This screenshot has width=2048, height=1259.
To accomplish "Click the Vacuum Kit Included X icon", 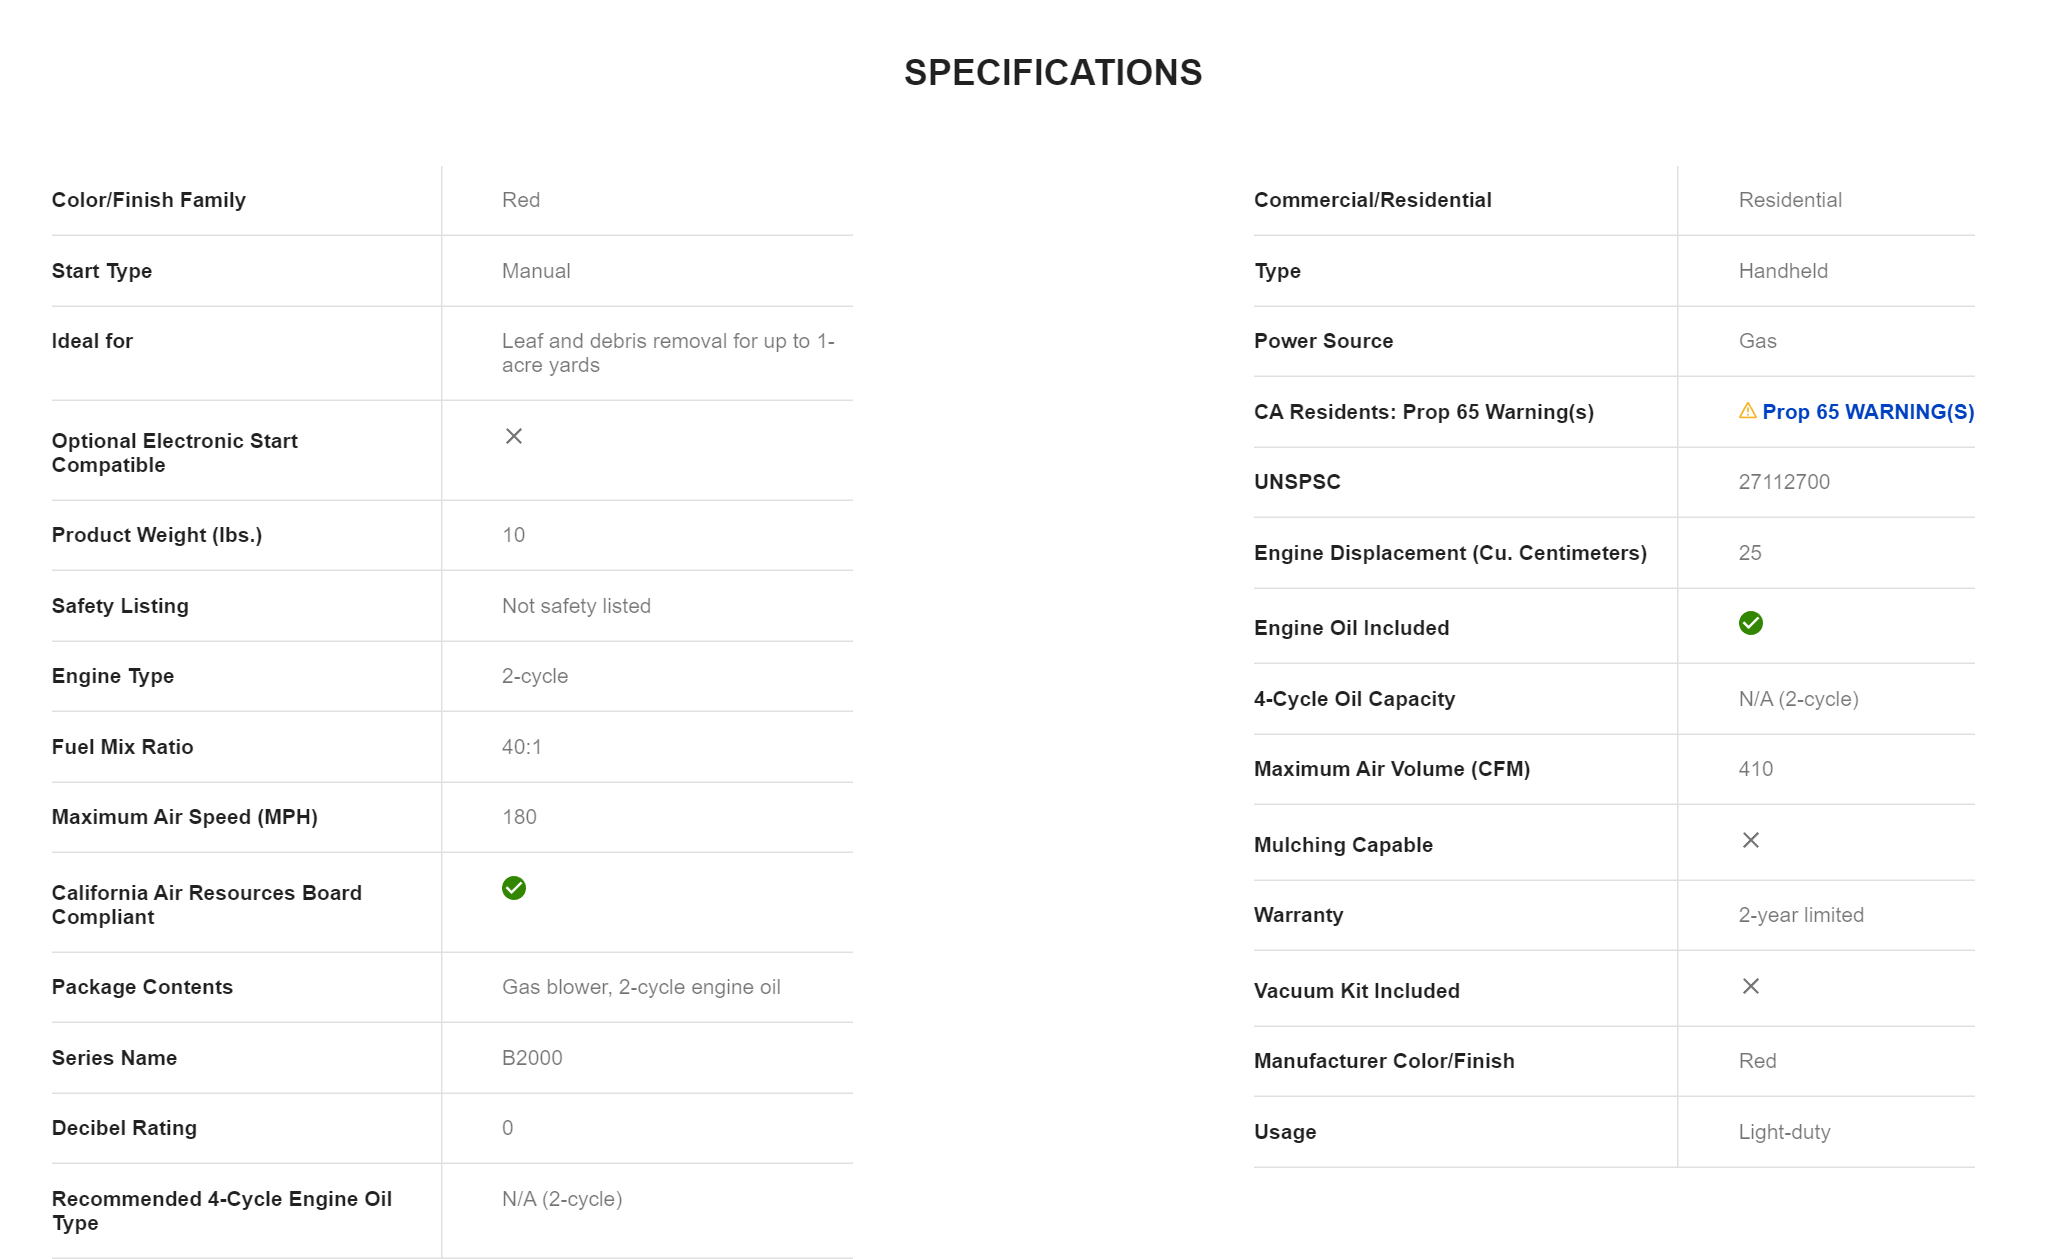I will [1750, 986].
